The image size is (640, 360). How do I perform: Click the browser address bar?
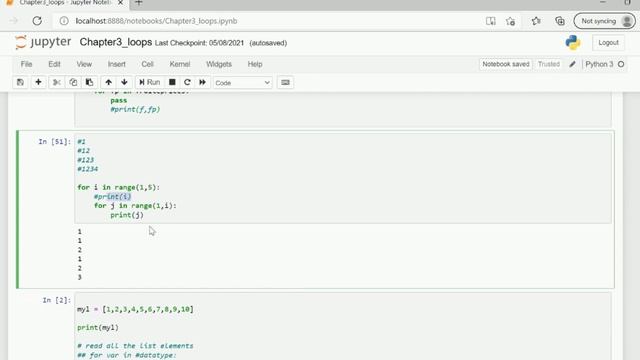269,21
